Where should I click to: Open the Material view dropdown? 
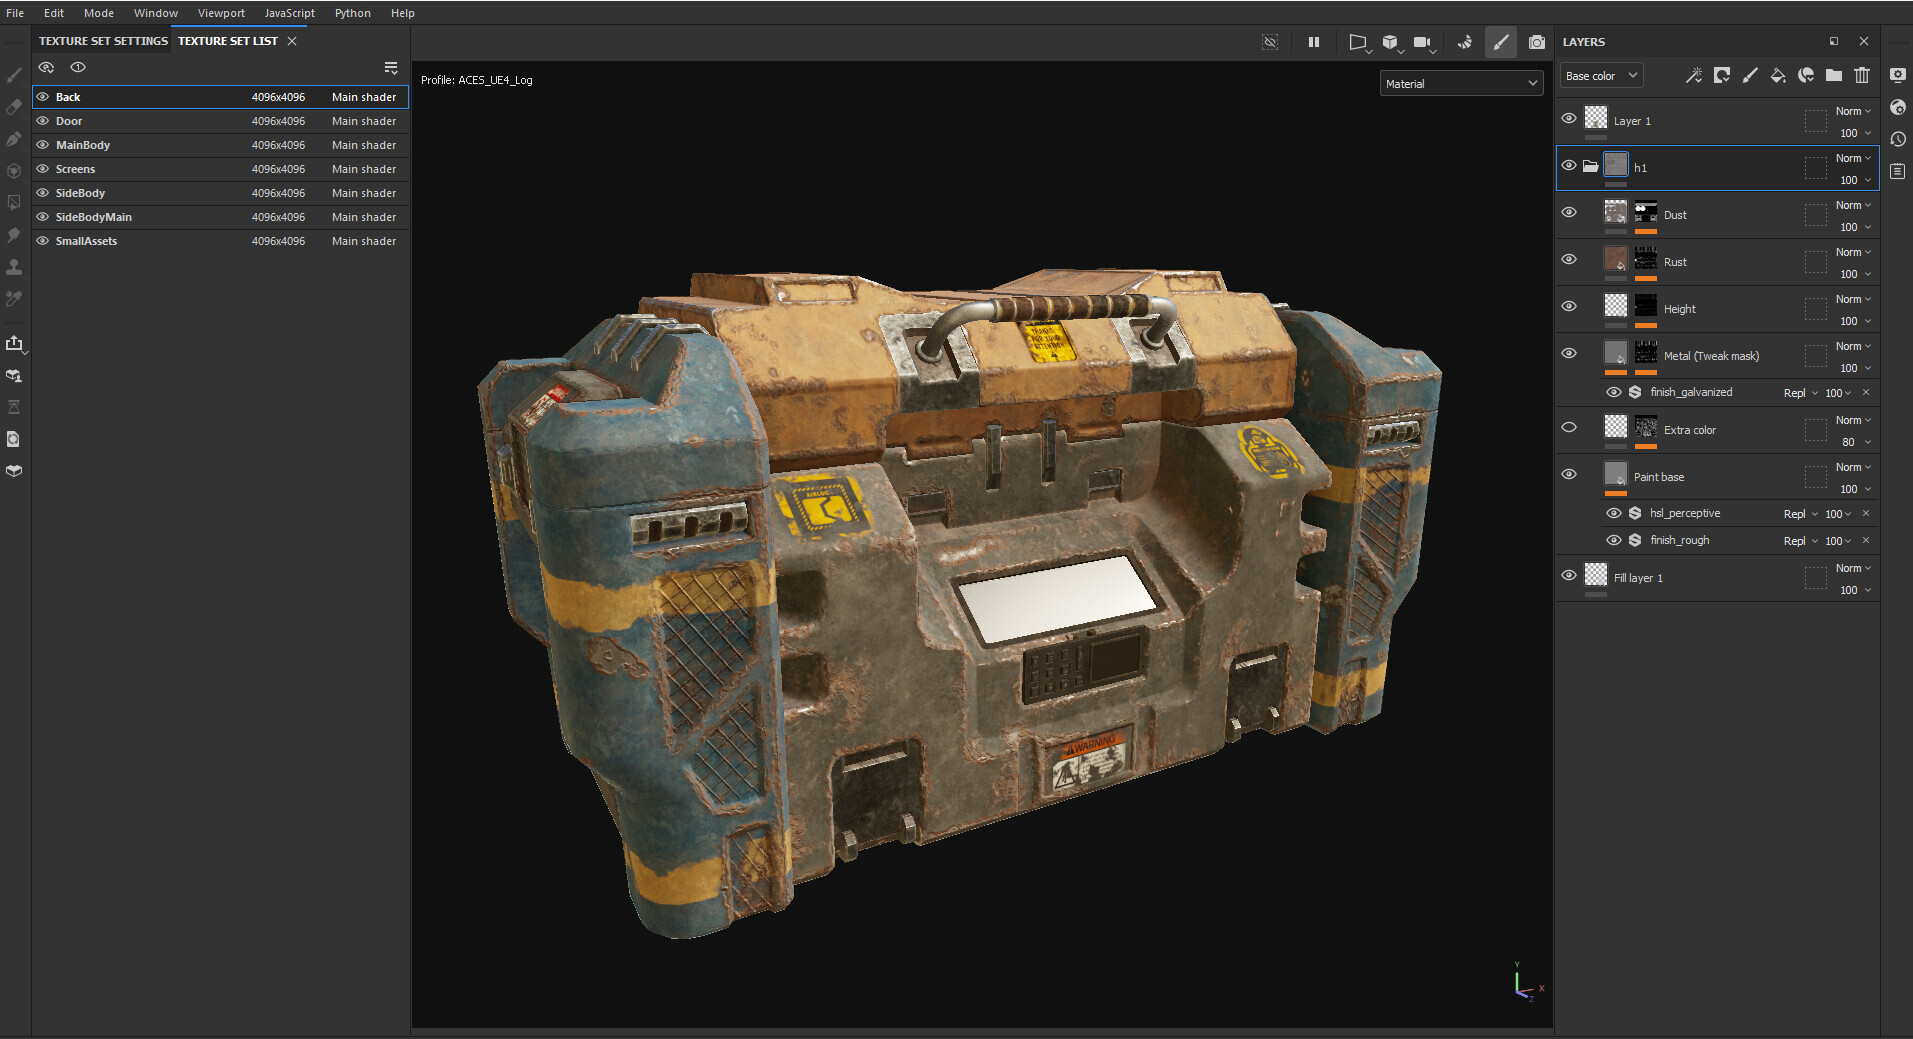[1460, 83]
